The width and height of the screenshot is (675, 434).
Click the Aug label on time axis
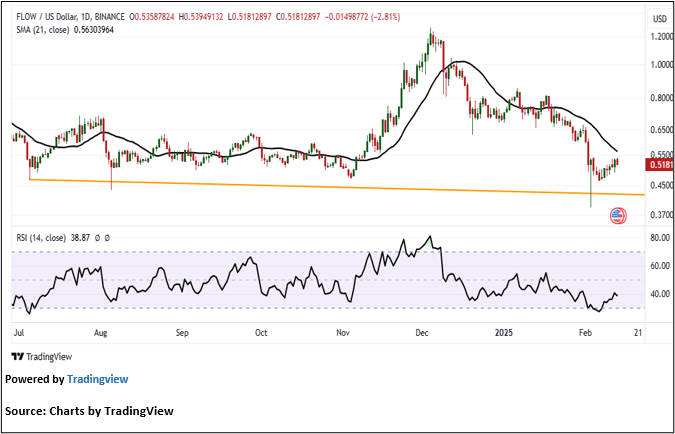100,333
